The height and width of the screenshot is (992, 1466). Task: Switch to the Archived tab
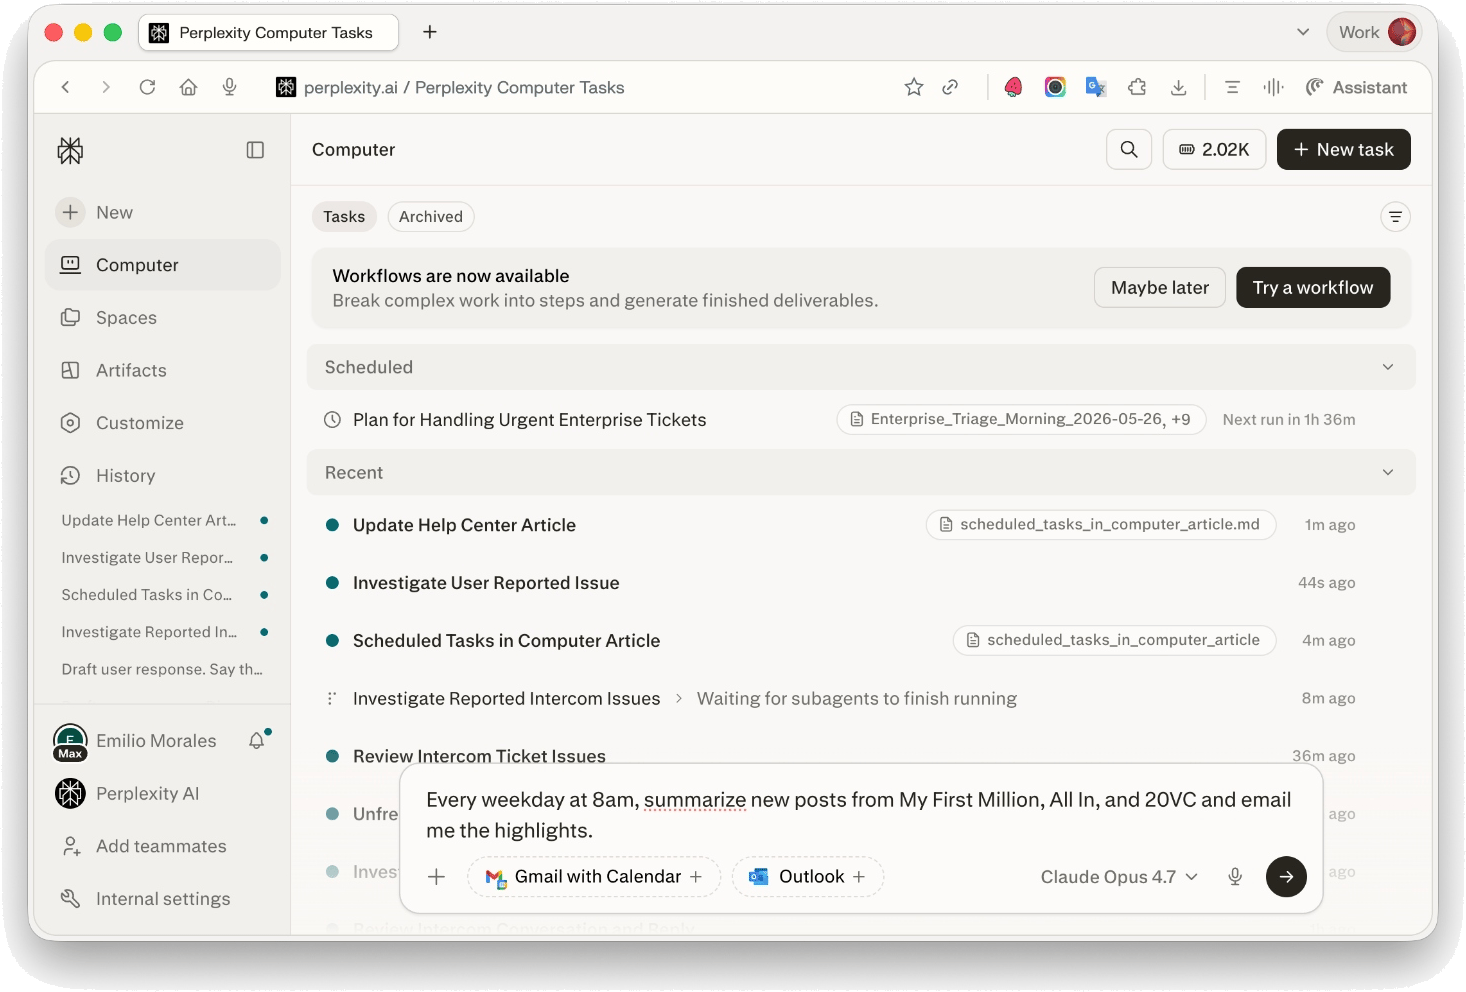[x=431, y=217]
